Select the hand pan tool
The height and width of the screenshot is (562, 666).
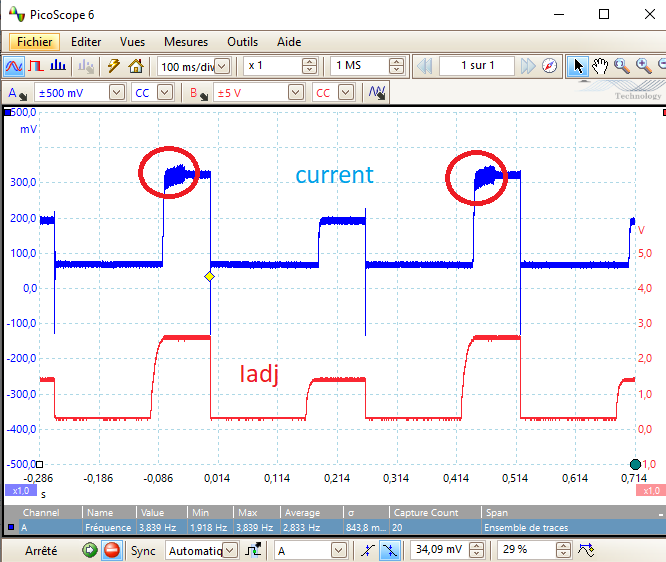tap(600, 66)
